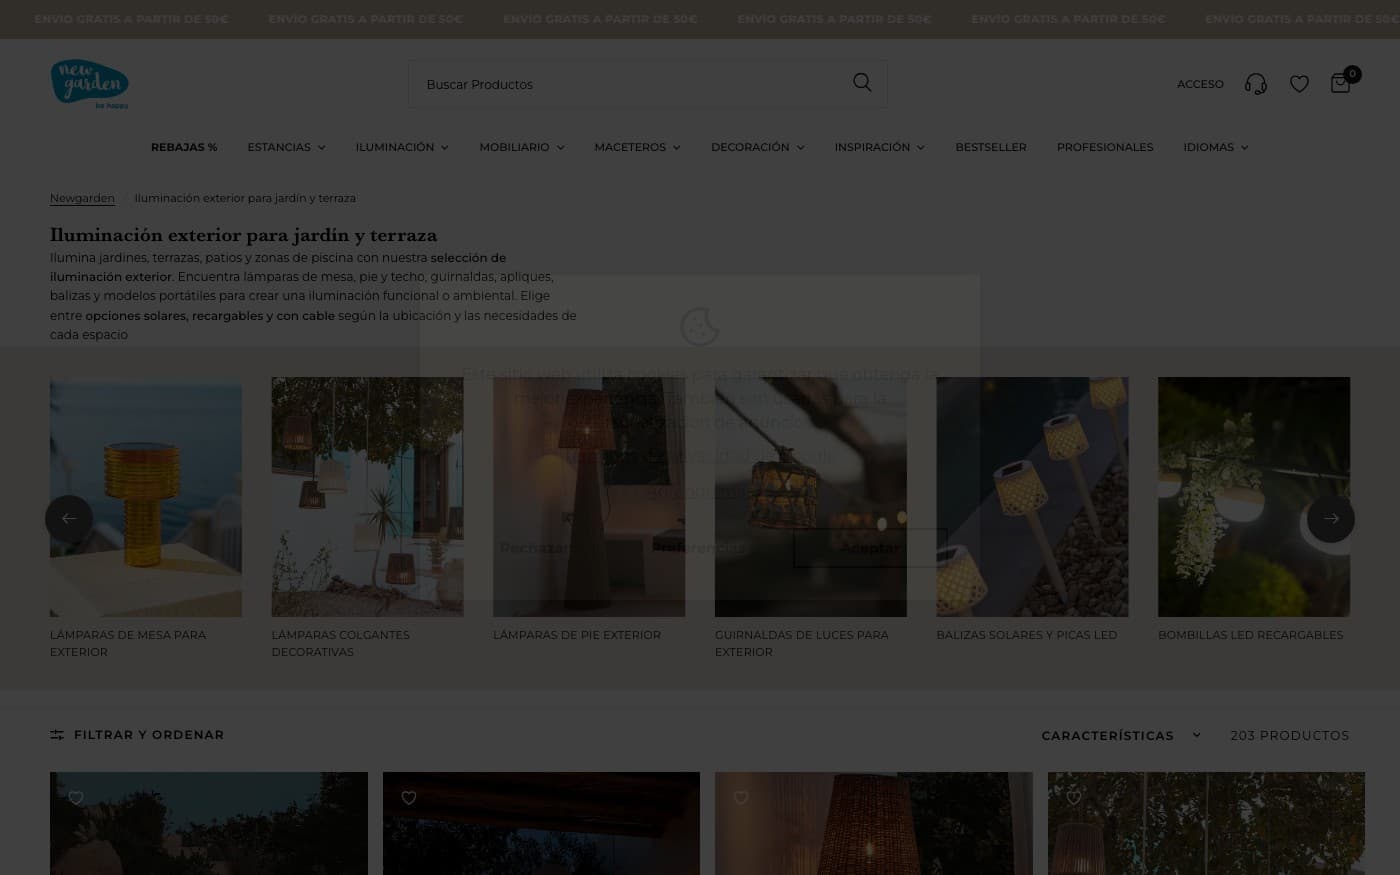Open Filtrar y Ordenar filter panel
Image resolution: width=1400 pixels, height=875 pixels.
tap(137, 735)
